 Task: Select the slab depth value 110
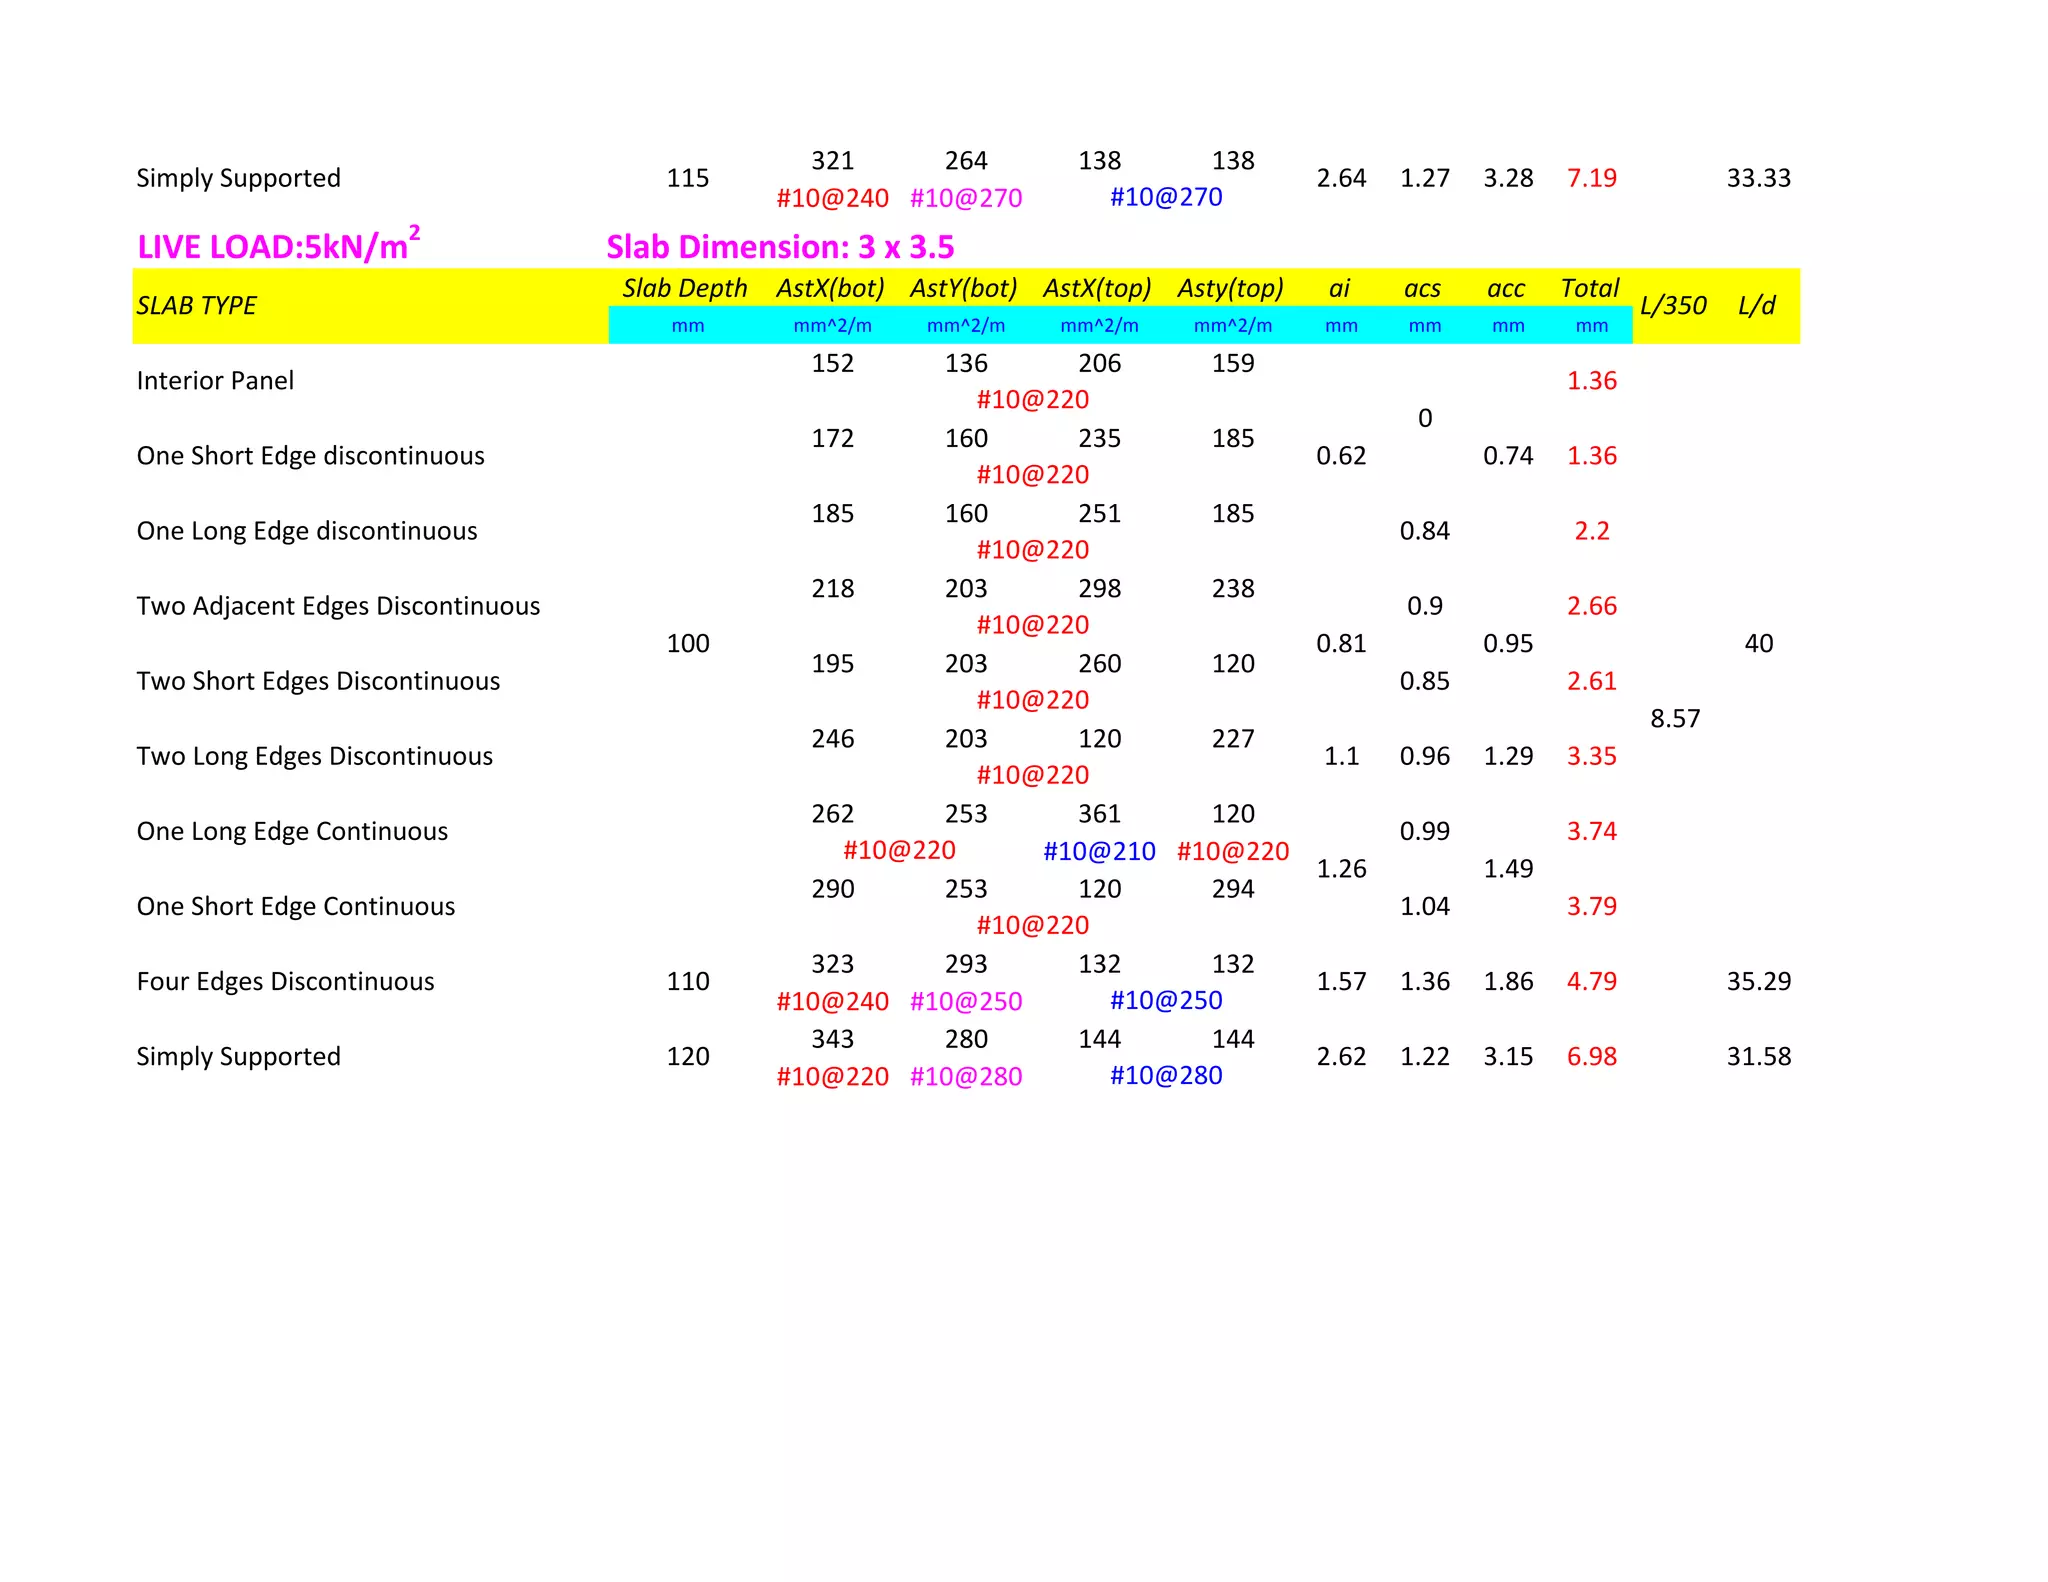pos(688,981)
